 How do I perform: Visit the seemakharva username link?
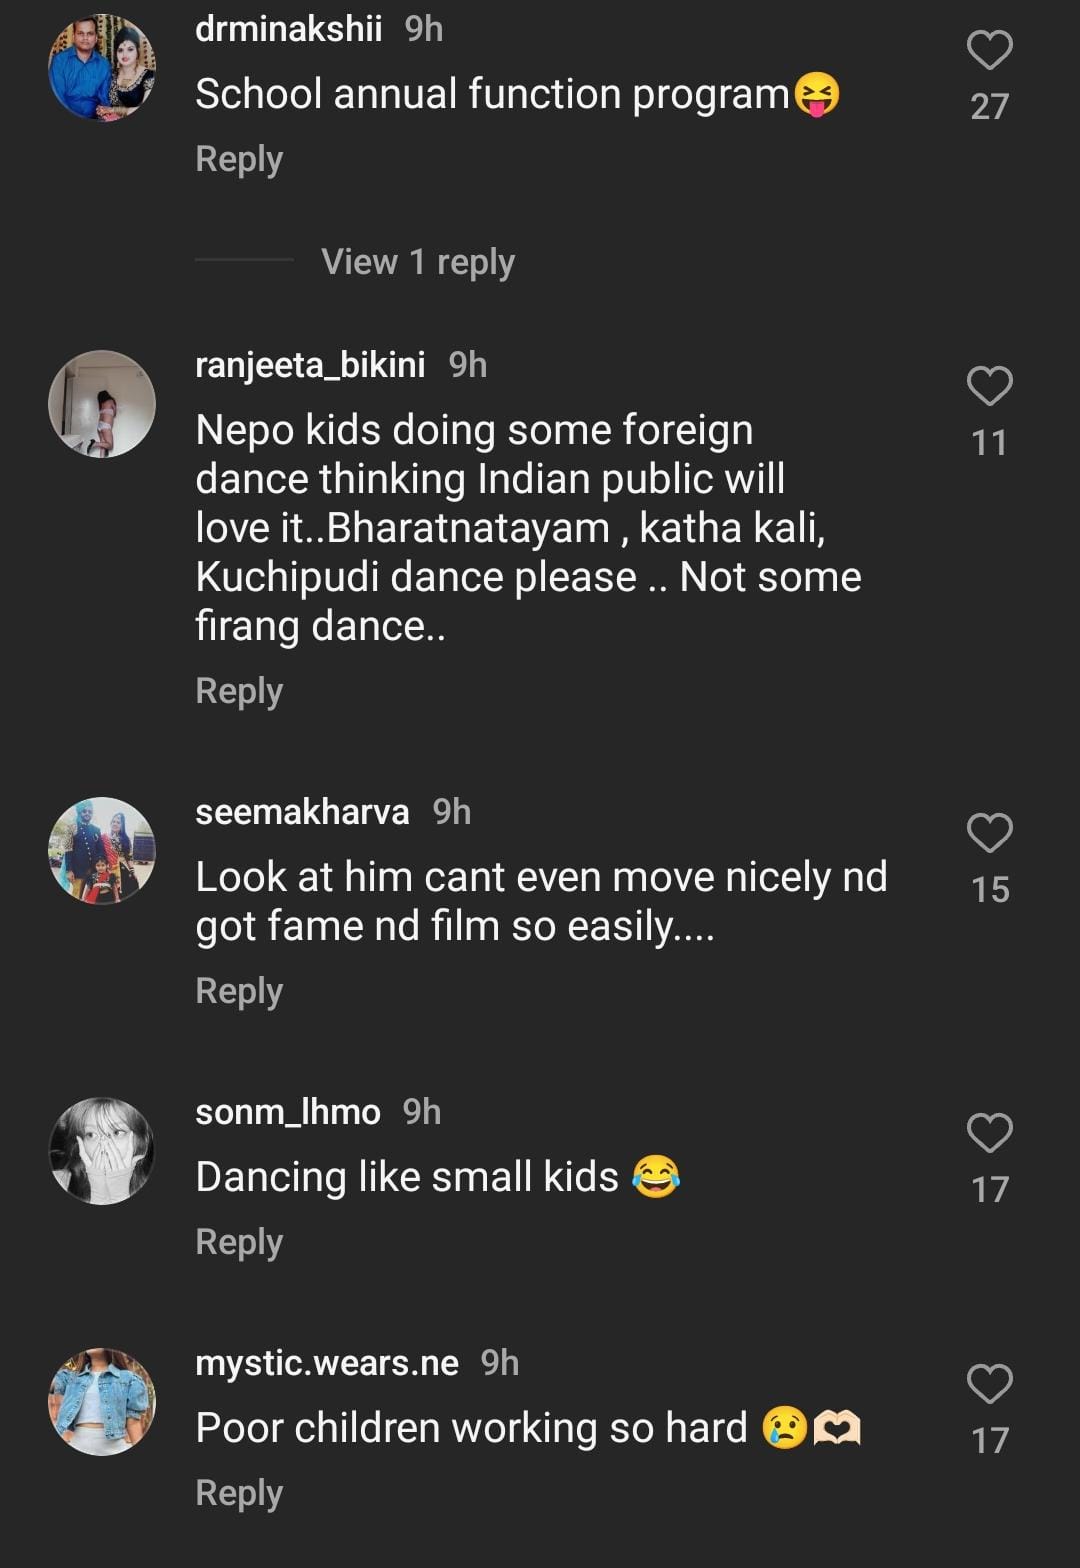pos(302,812)
